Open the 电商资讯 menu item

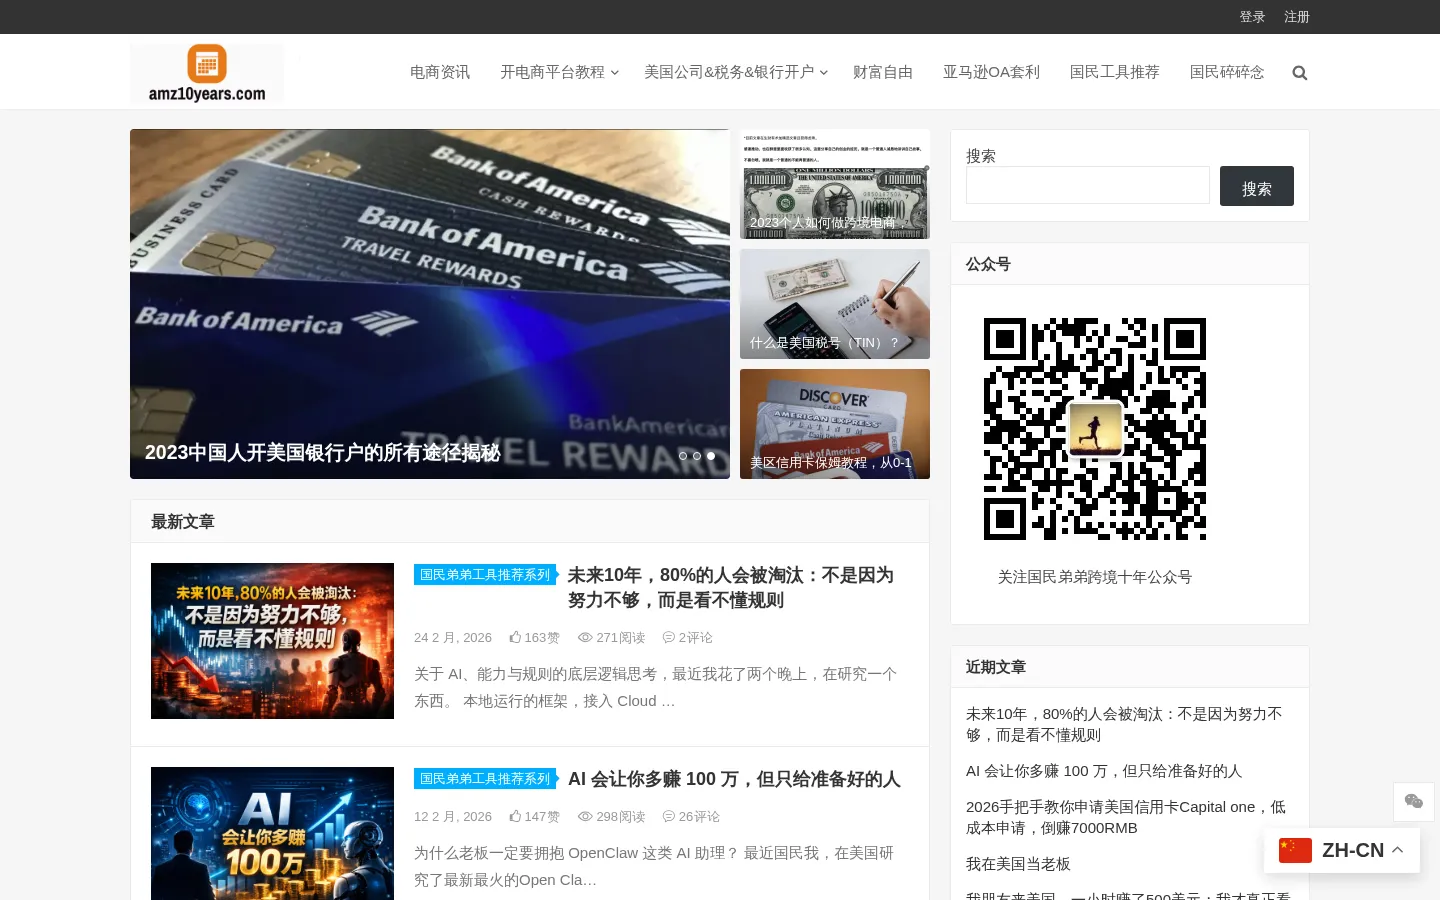tap(440, 72)
